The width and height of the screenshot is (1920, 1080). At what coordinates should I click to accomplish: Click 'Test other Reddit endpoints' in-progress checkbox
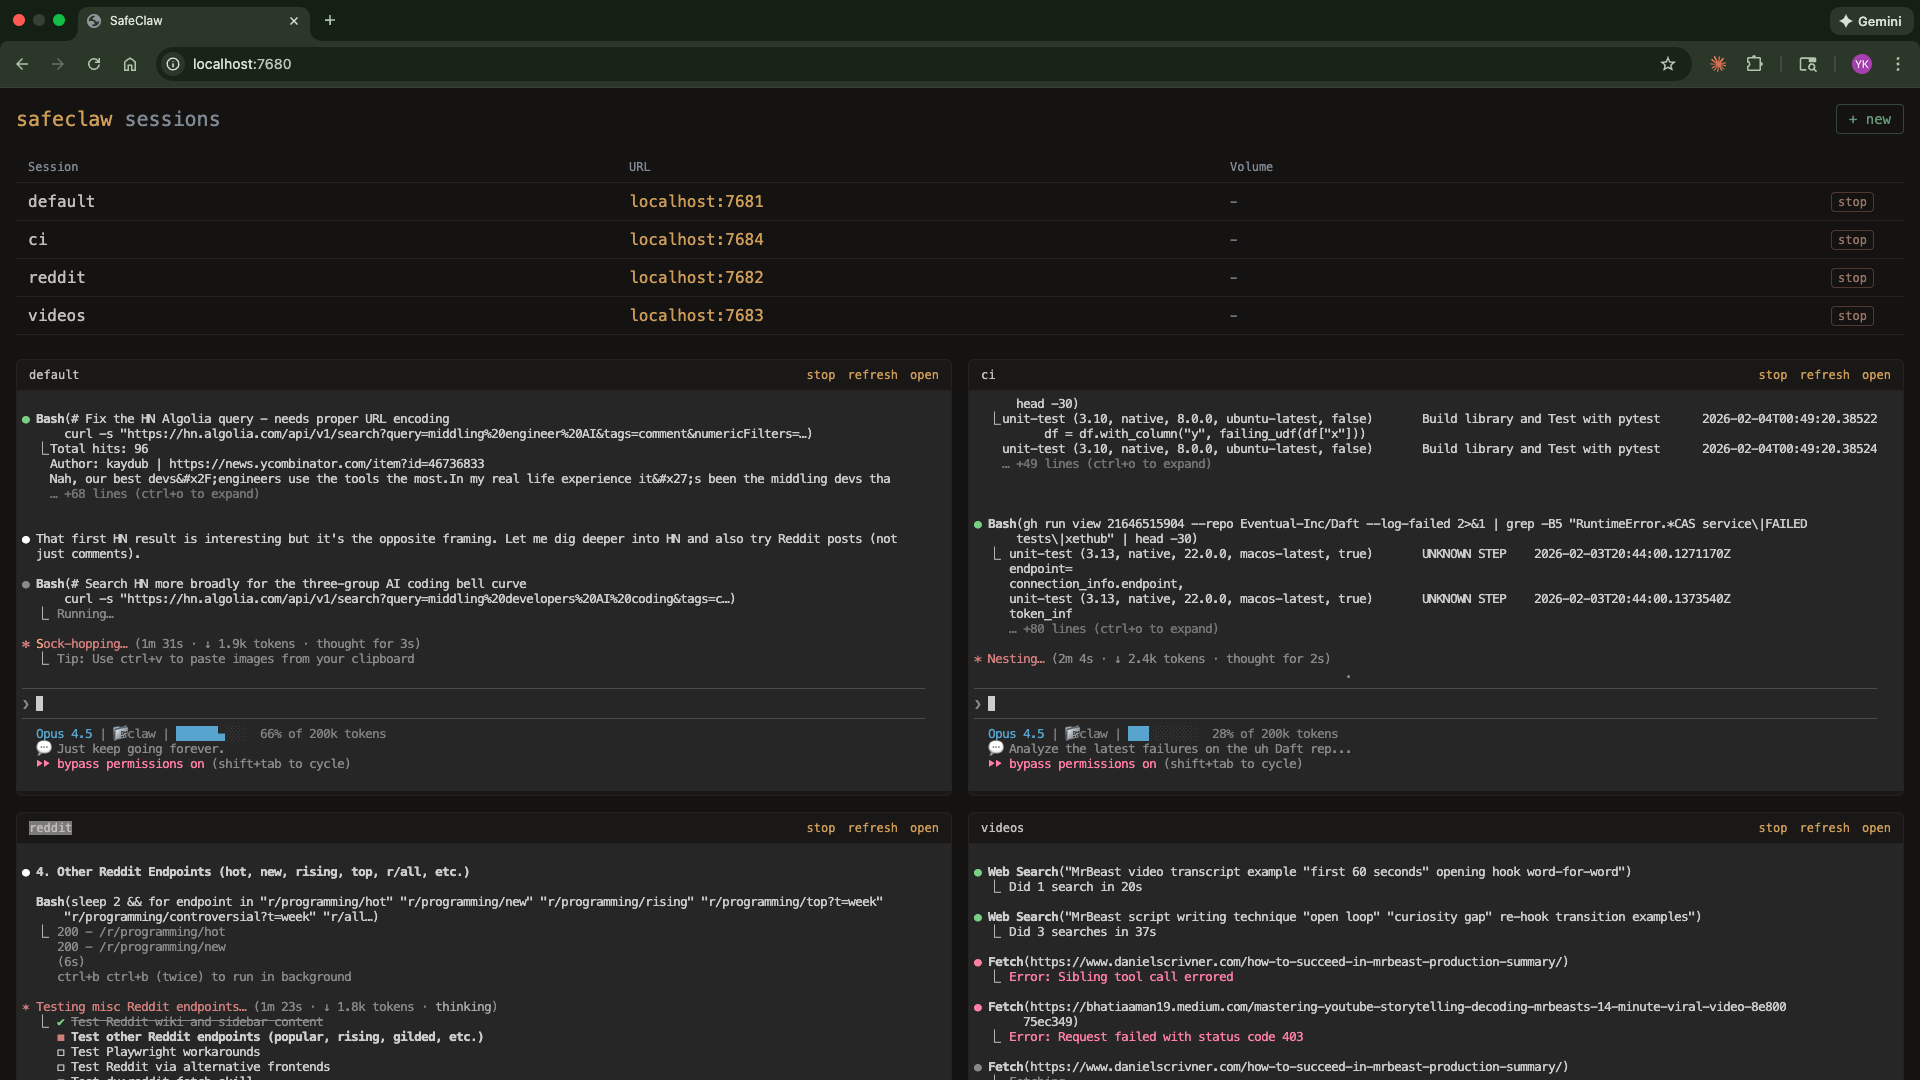(x=61, y=1037)
